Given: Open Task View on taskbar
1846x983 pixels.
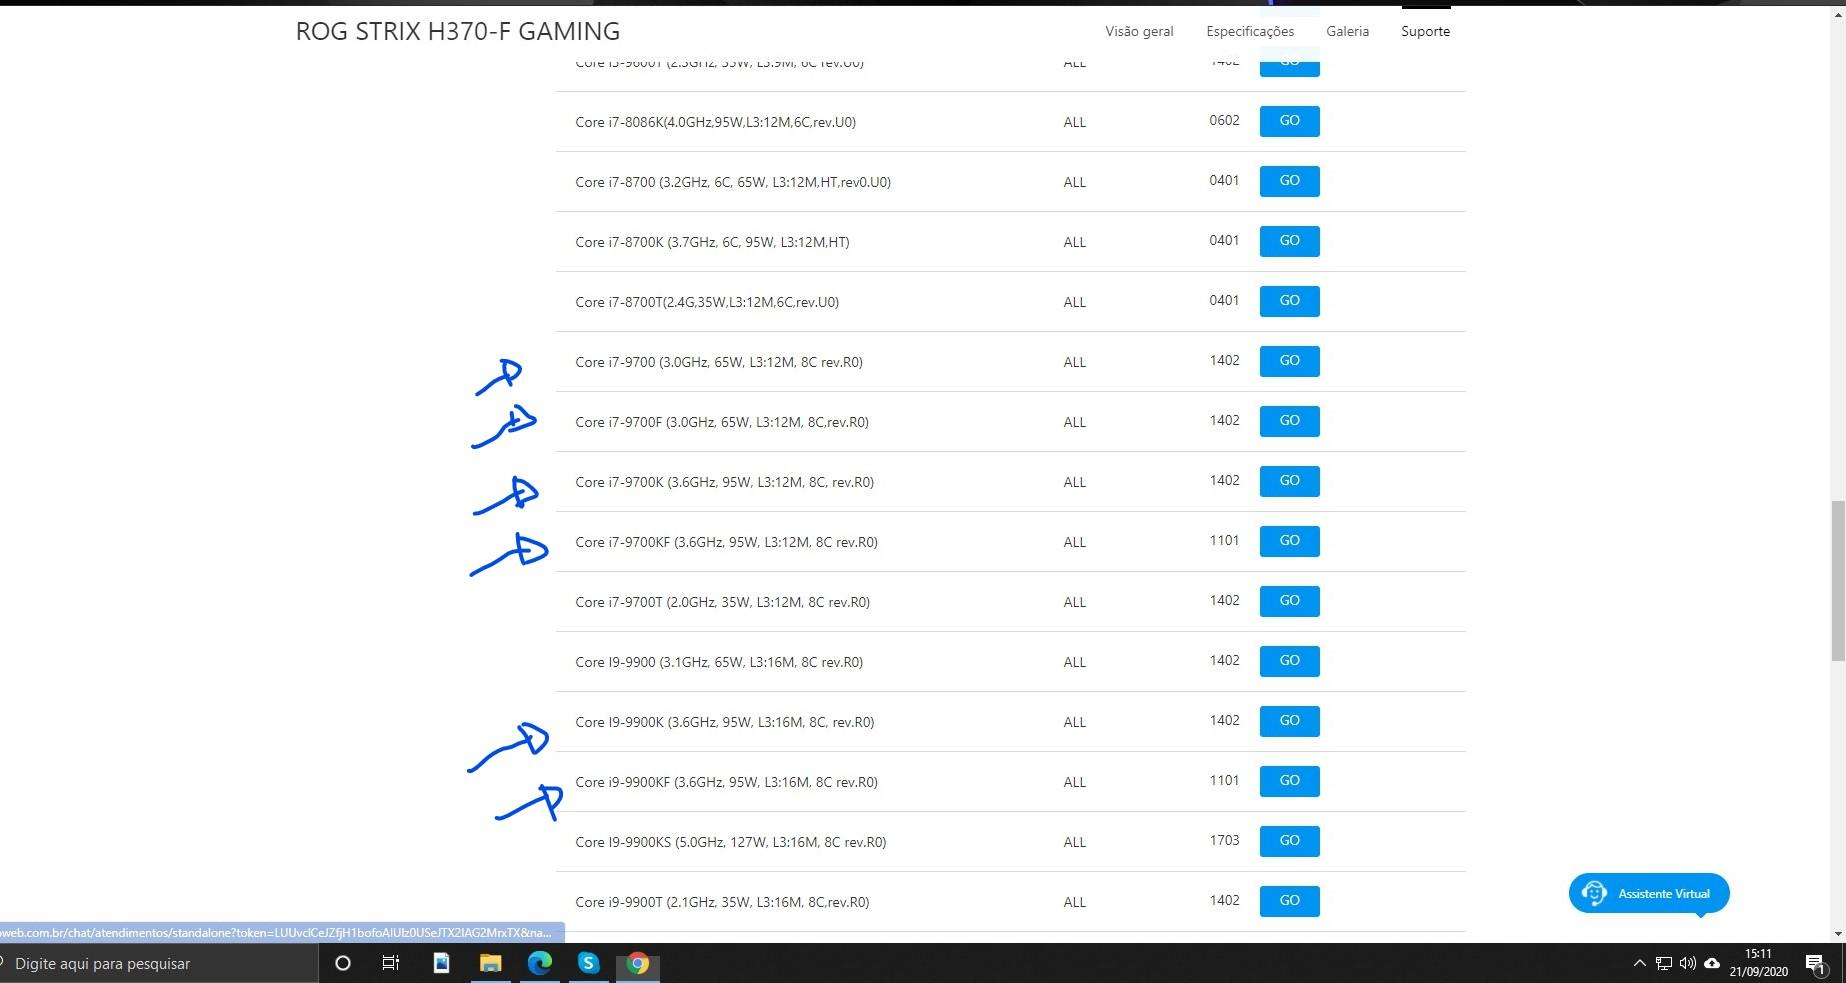Looking at the screenshot, I should tap(391, 963).
